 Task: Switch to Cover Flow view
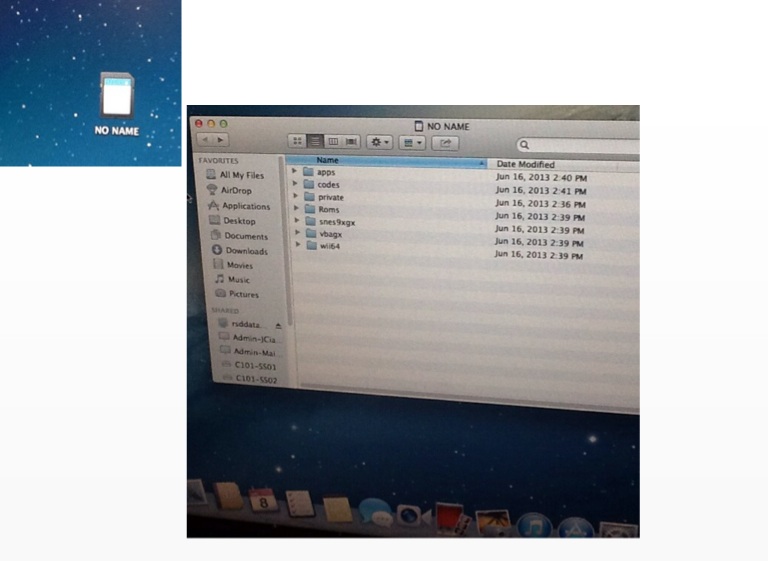[x=351, y=142]
